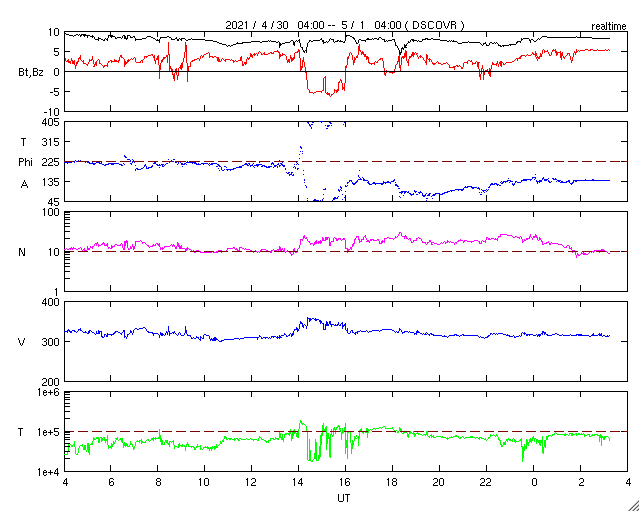The height and width of the screenshot is (512, 640).
Task: Select the plot title containing "DSCOVR"
Action: 345,25
